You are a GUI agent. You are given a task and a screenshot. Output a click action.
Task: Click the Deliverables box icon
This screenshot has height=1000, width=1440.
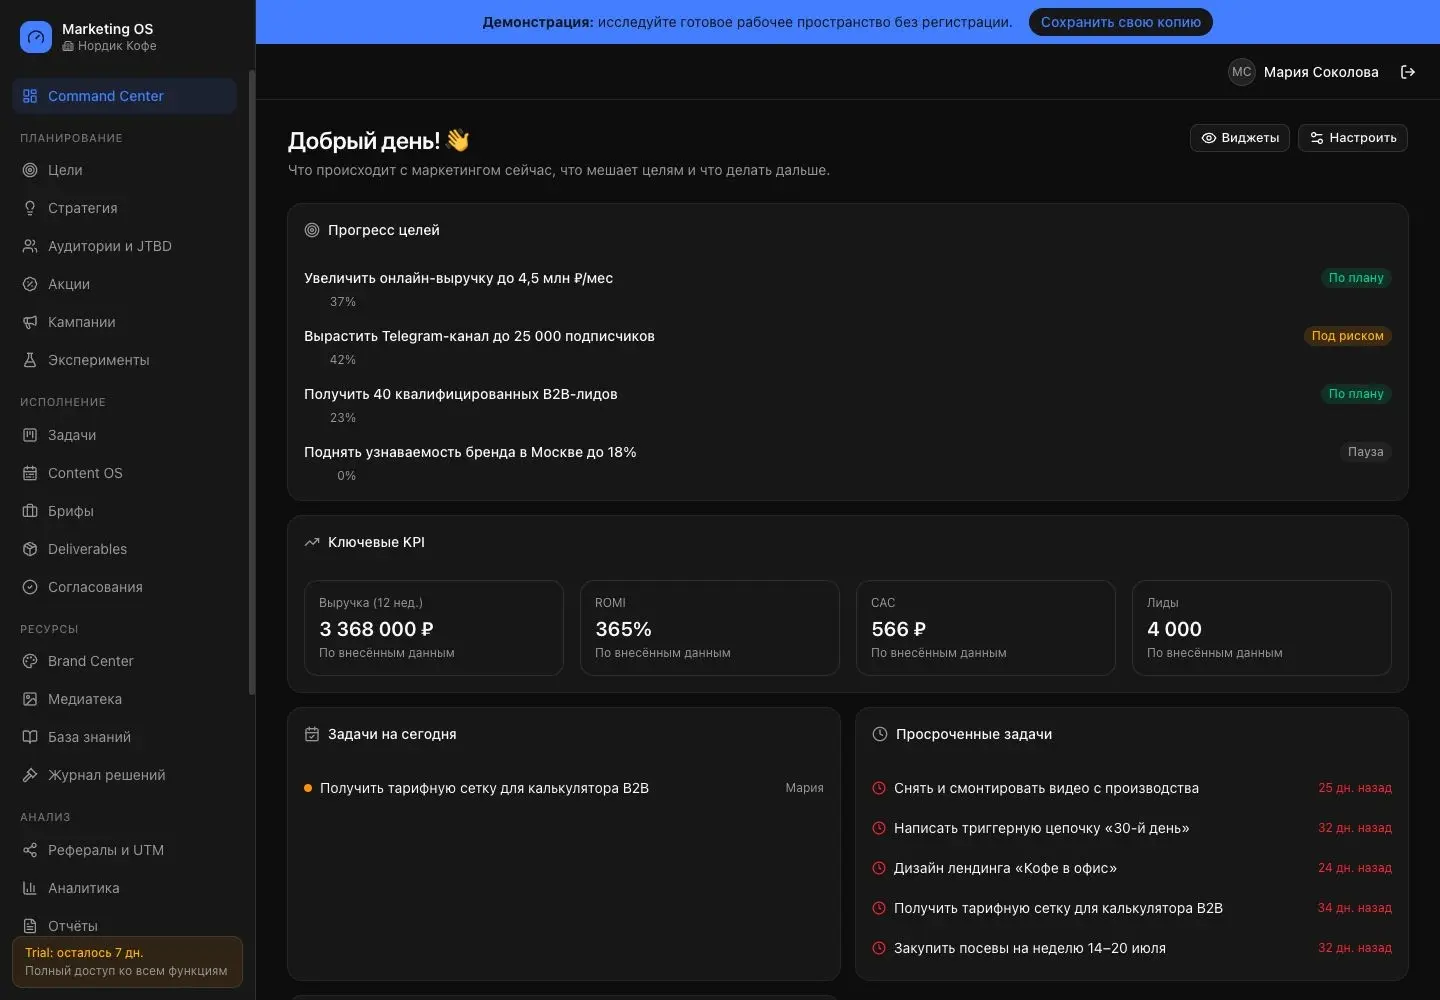coord(30,549)
